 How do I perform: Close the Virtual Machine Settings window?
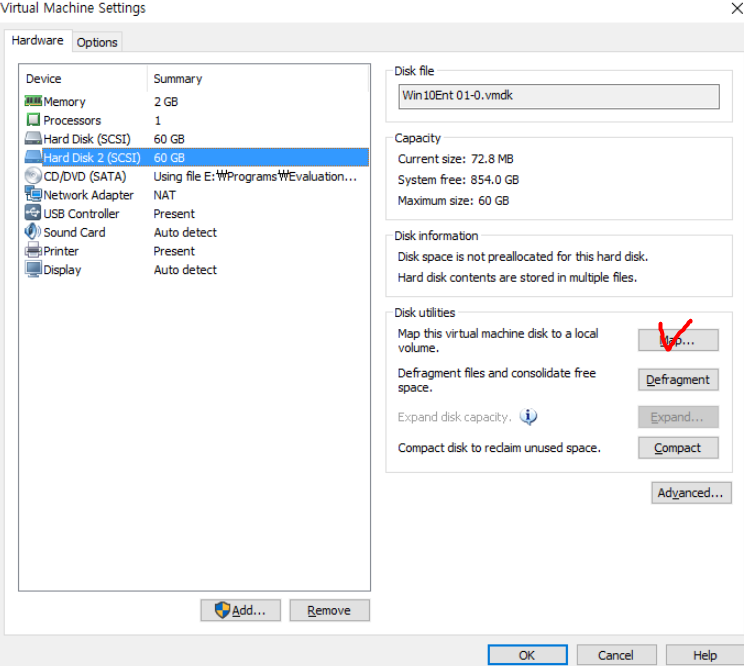click(x=737, y=8)
